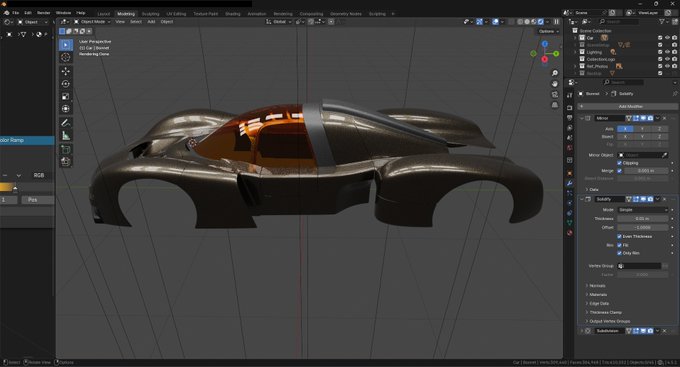Click the blue Z axis gizmo ball
Image resolution: width=680 pixels, height=367 pixels.
pyautogui.click(x=545, y=44)
